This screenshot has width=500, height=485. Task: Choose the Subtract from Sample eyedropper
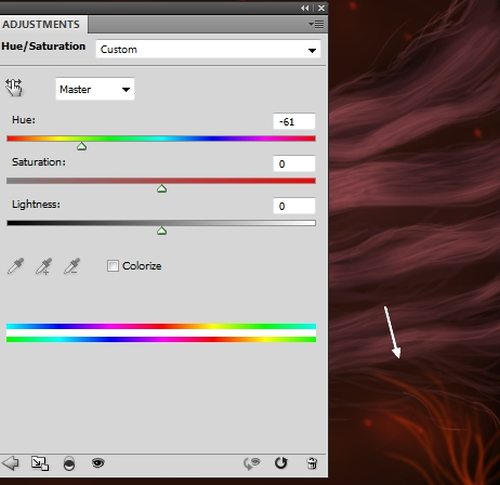[72, 266]
